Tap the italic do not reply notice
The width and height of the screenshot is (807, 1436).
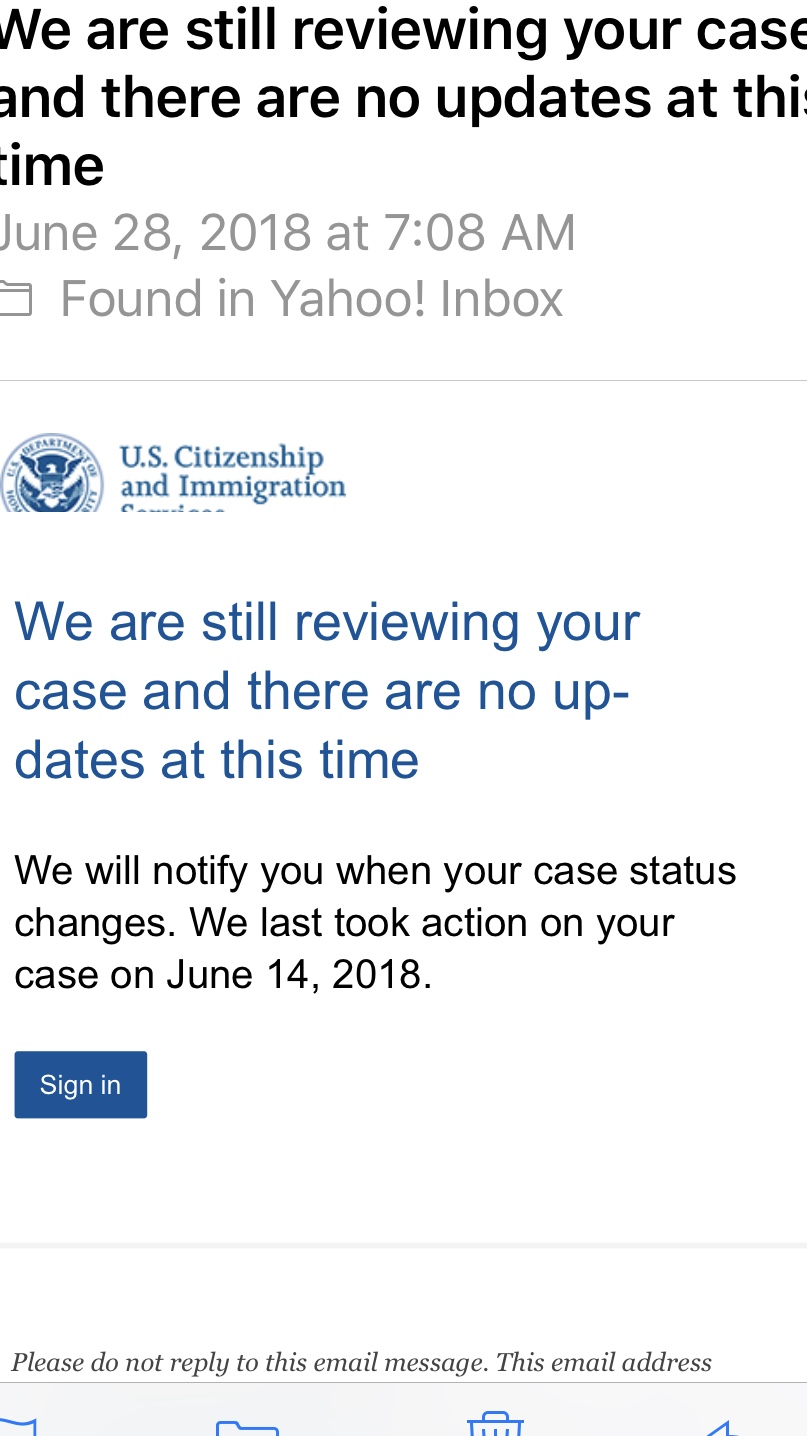[x=361, y=1362]
